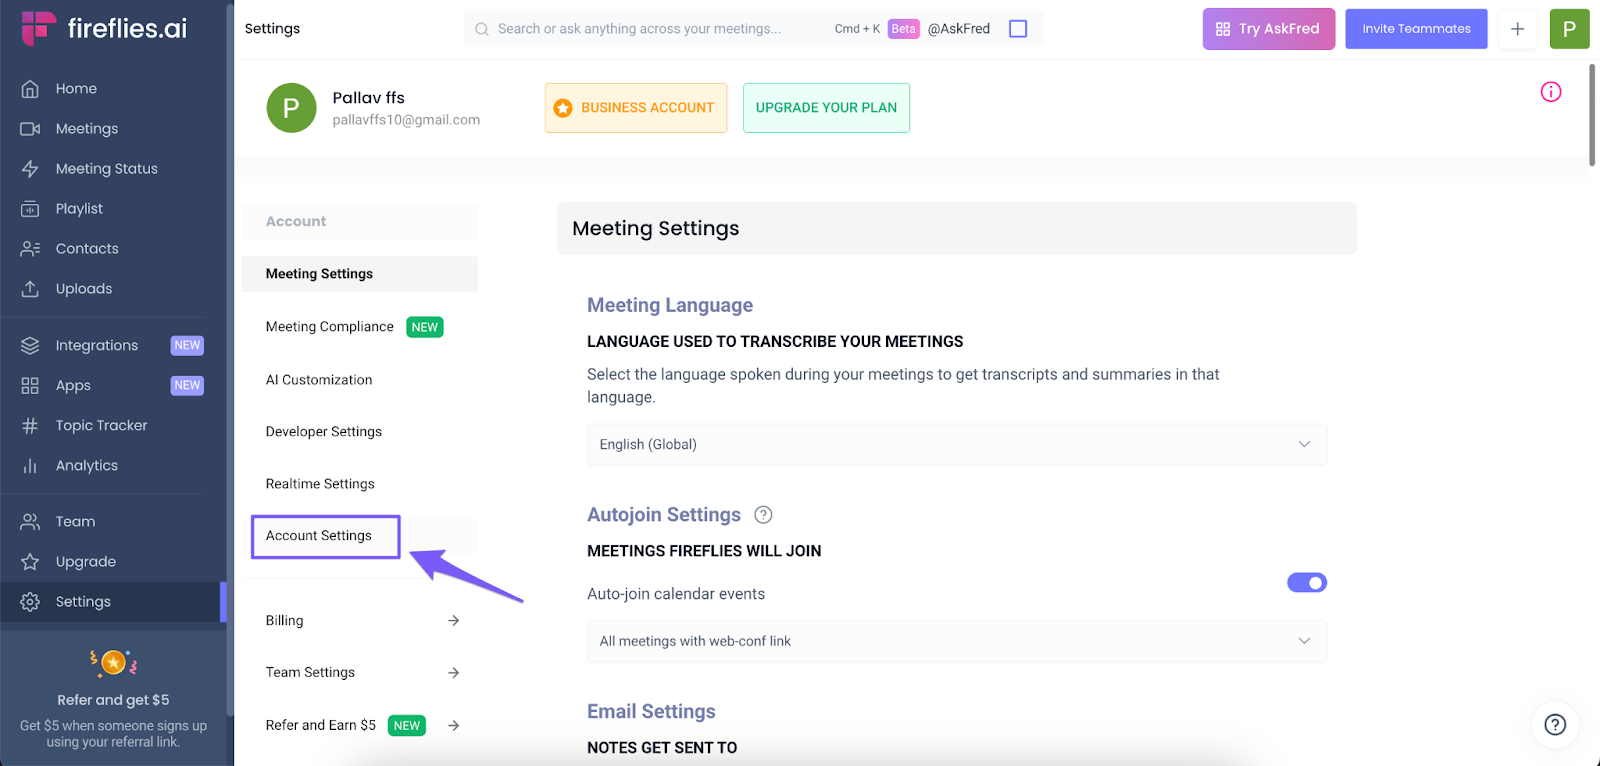The image size is (1600, 766).
Task: Click the Billing arrow icon
Action: (454, 621)
